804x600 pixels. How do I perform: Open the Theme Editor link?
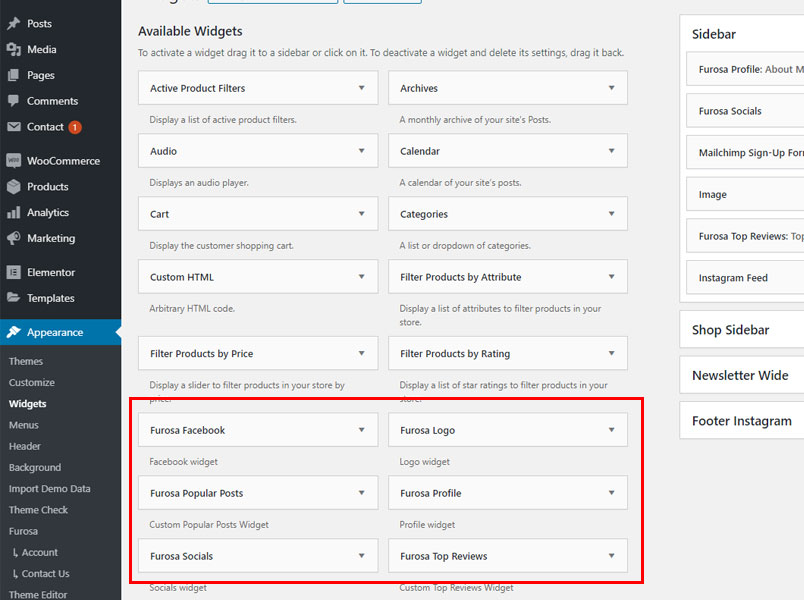pyautogui.click(x=38, y=595)
